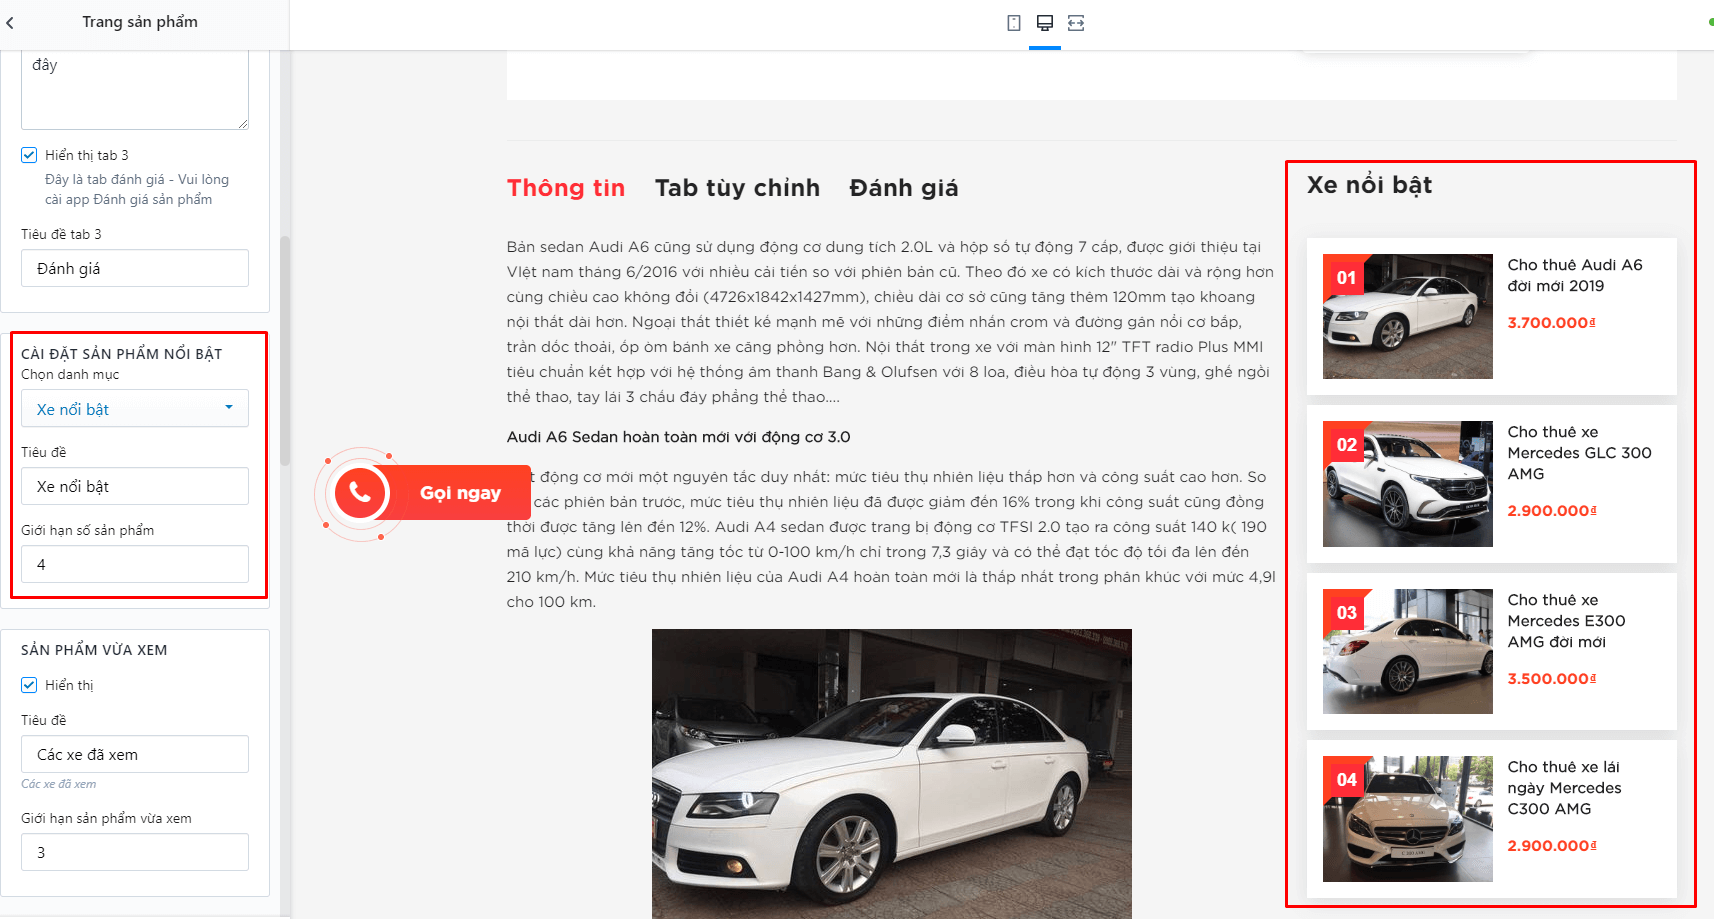Open Cho thuê xe Mercedes GLC 300 link
This screenshot has width=1714, height=919.
[x=1579, y=453]
